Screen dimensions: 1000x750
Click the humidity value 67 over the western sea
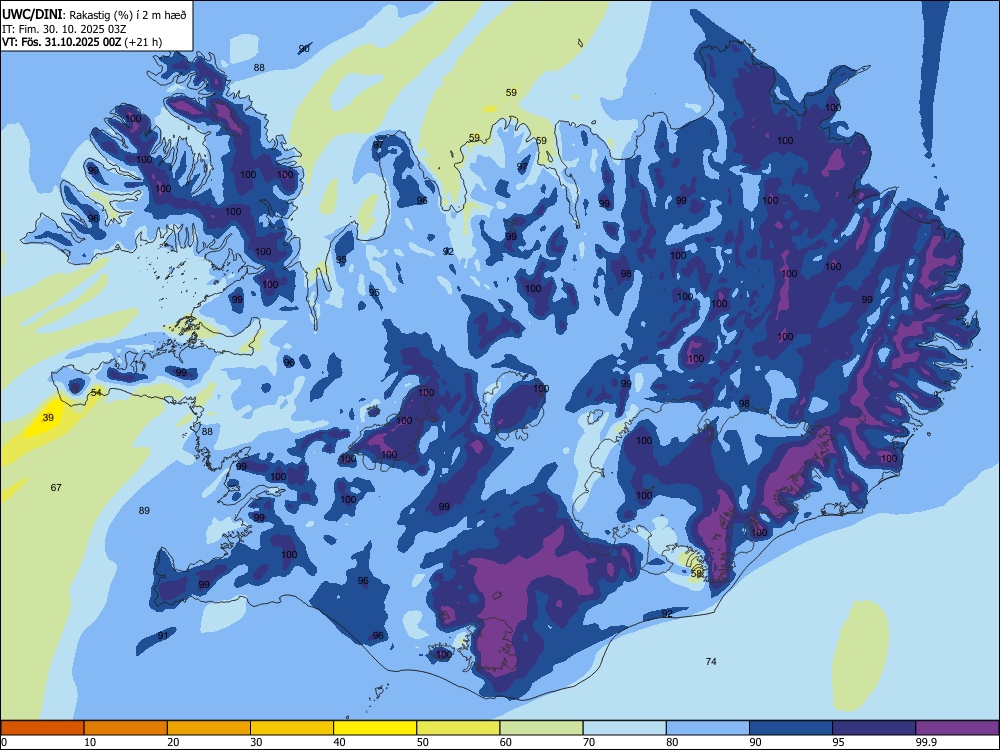click(x=56, y=487)
